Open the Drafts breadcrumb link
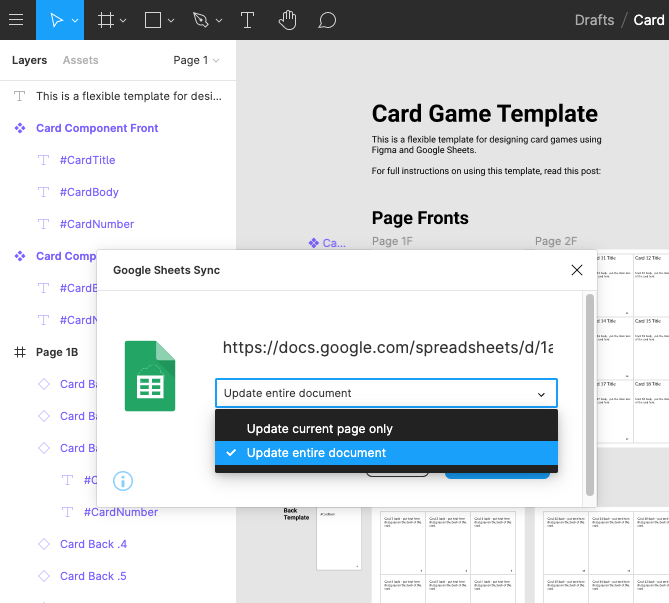The image size is (669, 603). (x=594, y=20)
